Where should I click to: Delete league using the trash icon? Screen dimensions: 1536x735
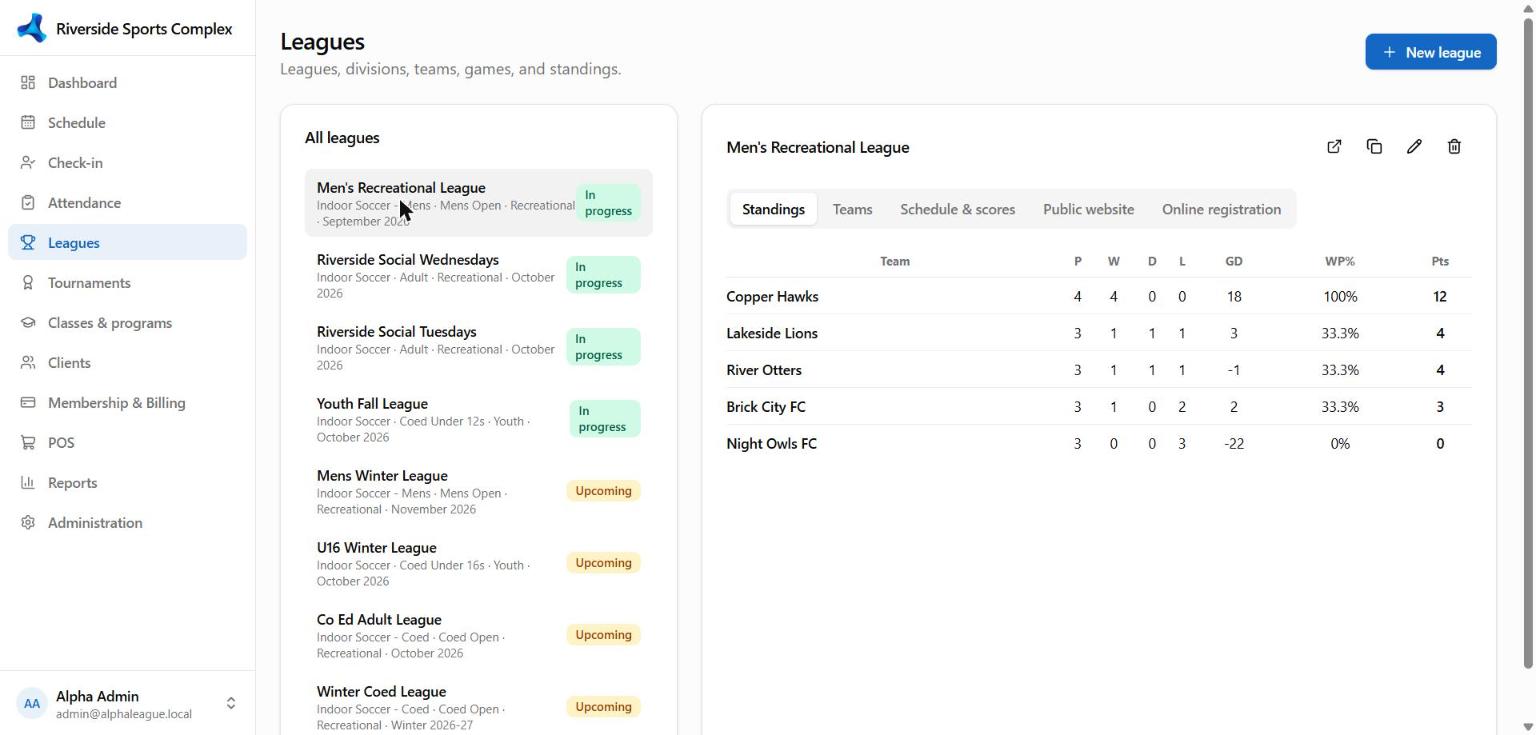coord(1454,147)
